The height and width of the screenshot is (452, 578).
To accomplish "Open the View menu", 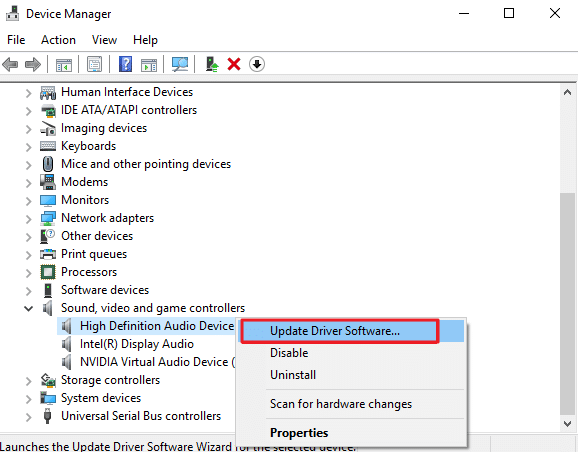I will 104,40.
